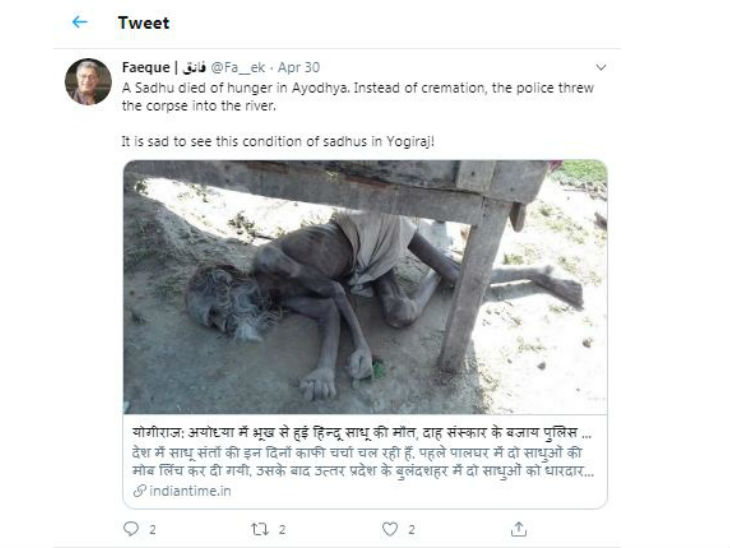The height and width of the screenshot is (548, 730).
Task: Retweet using the arrows icon
Action: tap(260, 529)
